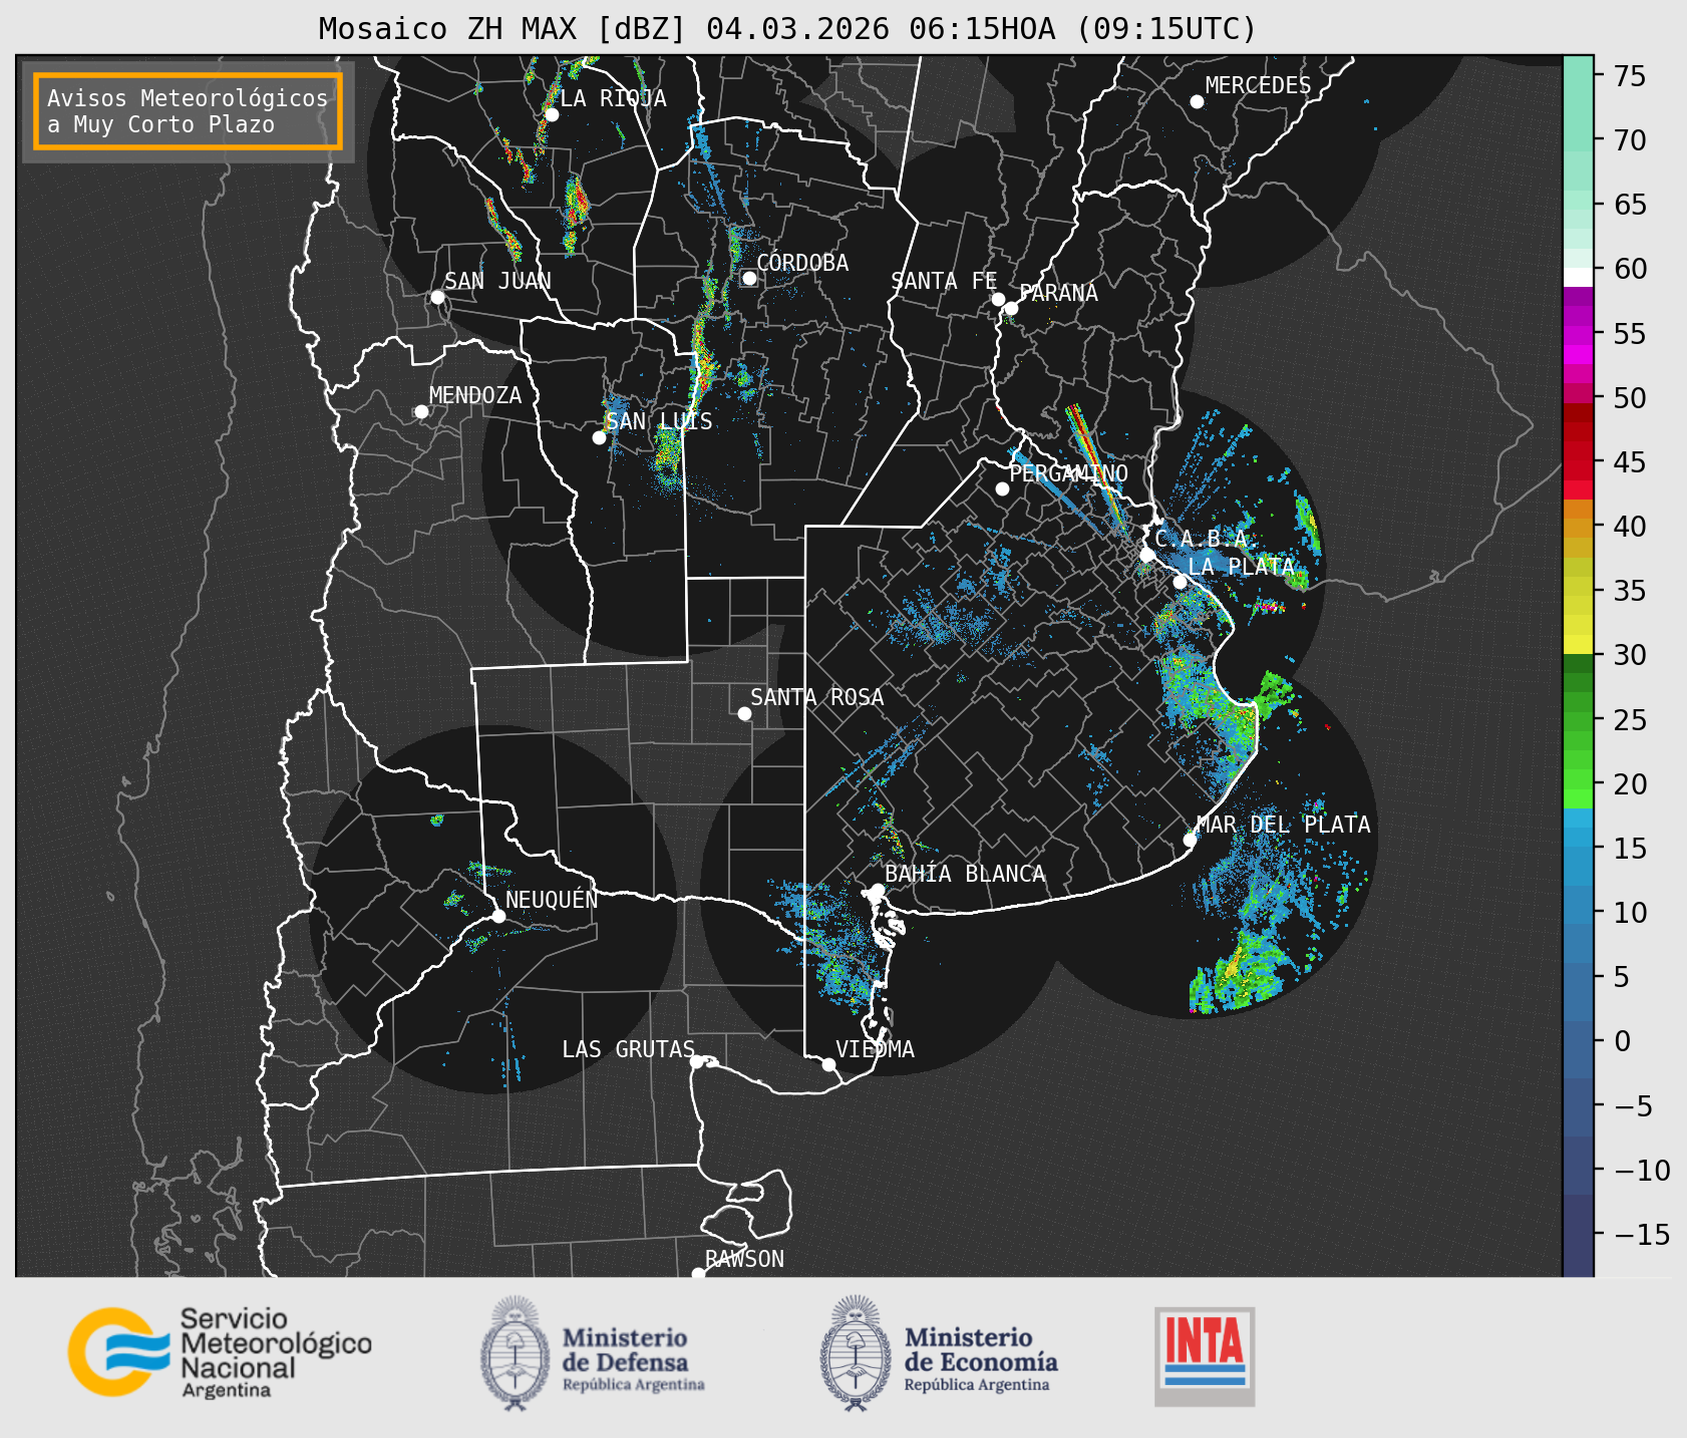Click the 70 dBZ colorbar tick label

pos(1629,141)
